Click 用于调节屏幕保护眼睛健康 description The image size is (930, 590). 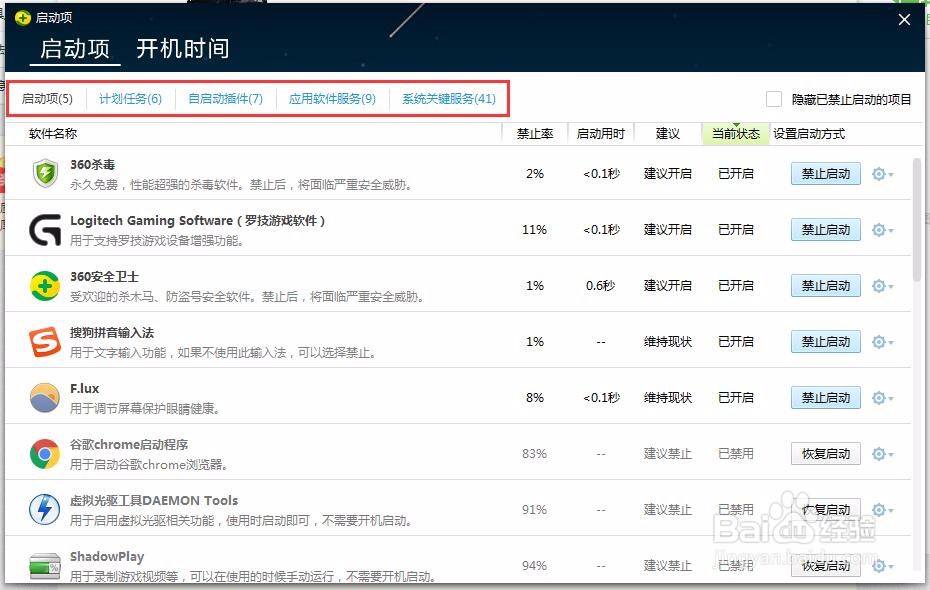pos(145,409)
